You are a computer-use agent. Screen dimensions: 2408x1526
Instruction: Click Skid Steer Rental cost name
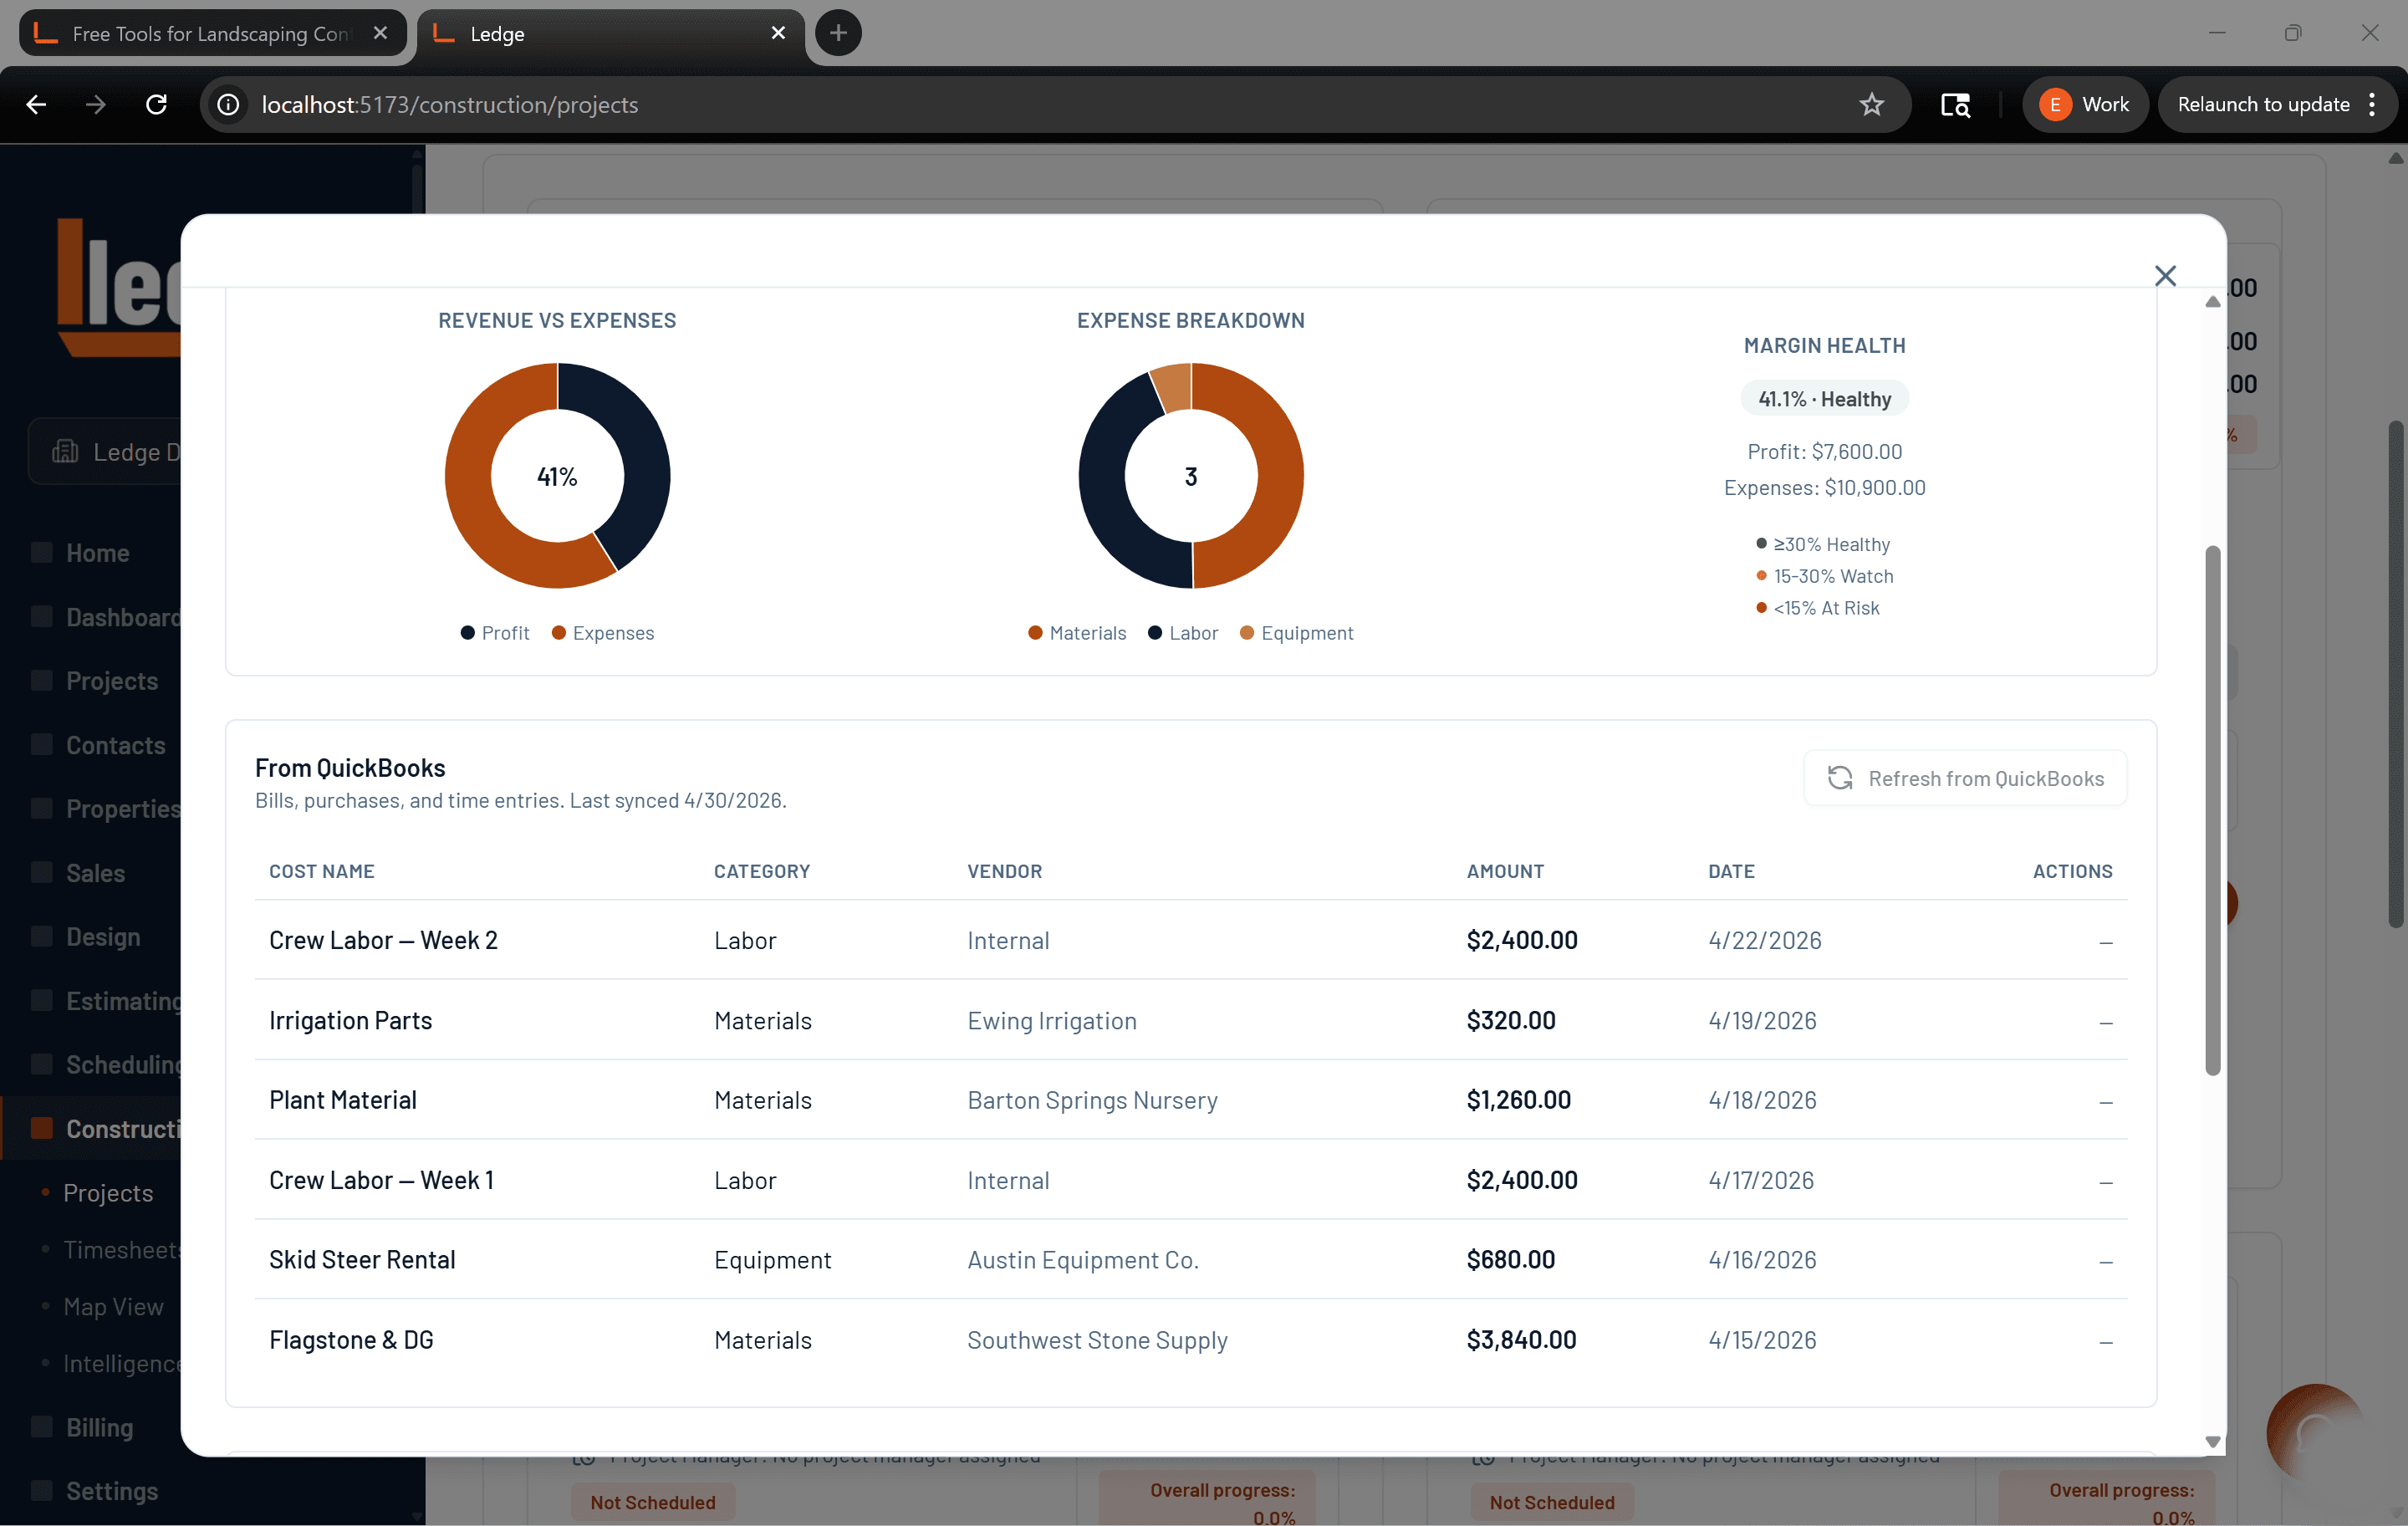click(x=362, y=1260)
